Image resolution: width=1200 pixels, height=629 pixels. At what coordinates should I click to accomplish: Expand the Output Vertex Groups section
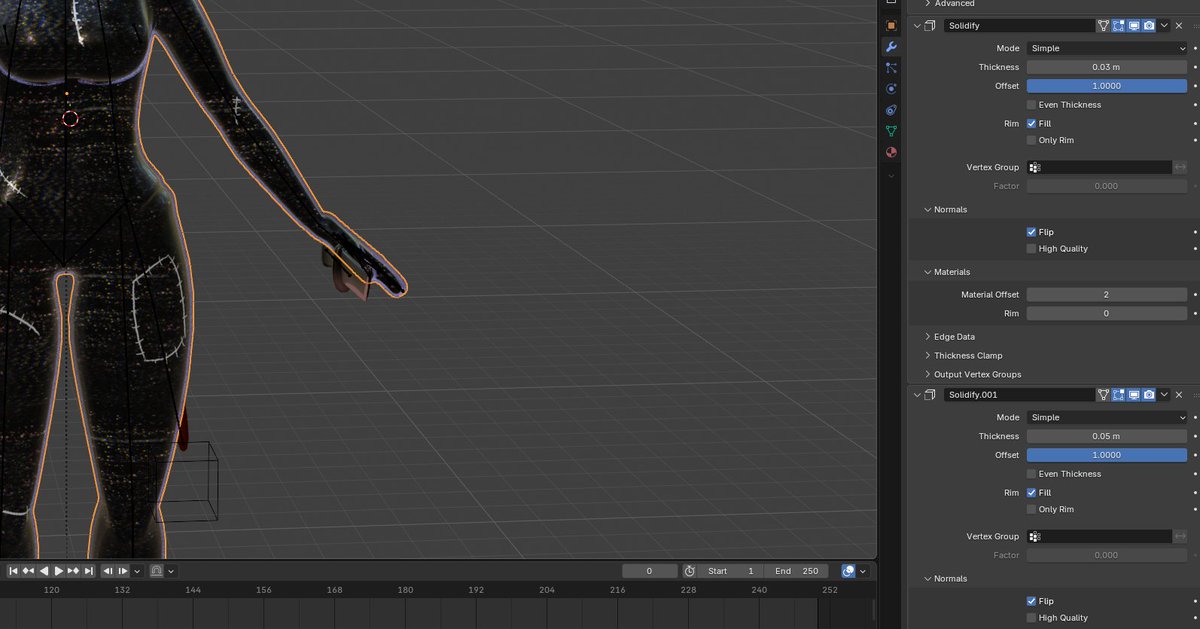[x=972, y=375]
